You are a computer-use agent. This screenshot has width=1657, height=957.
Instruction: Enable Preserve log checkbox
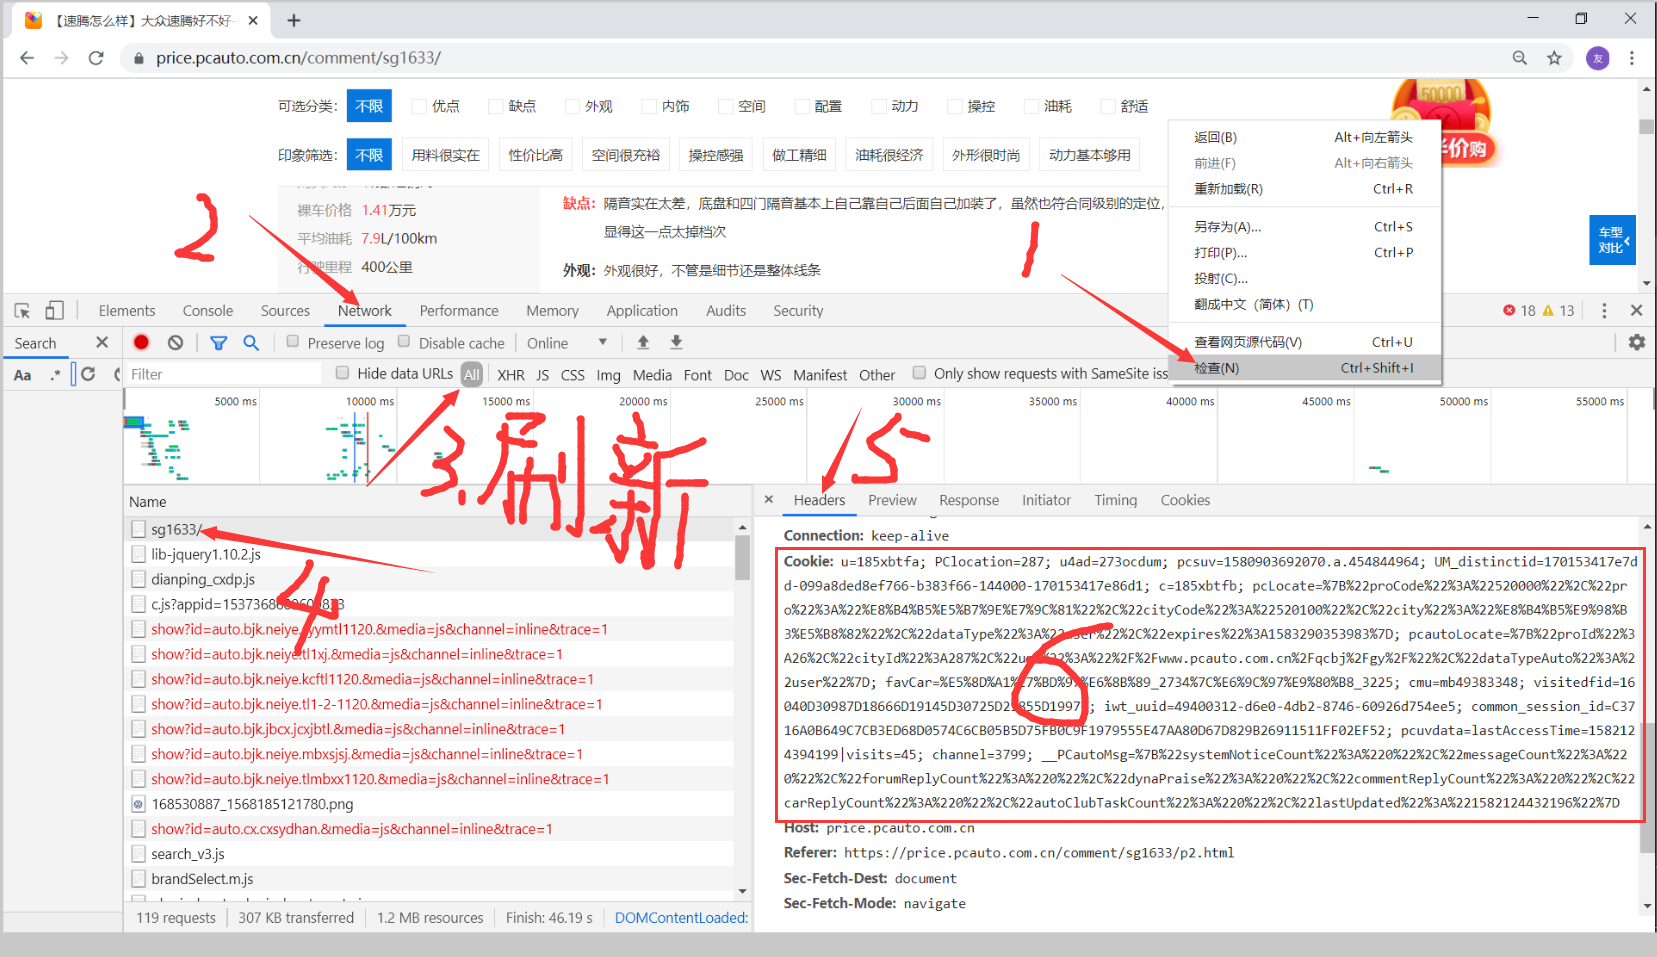coord(293,341)
